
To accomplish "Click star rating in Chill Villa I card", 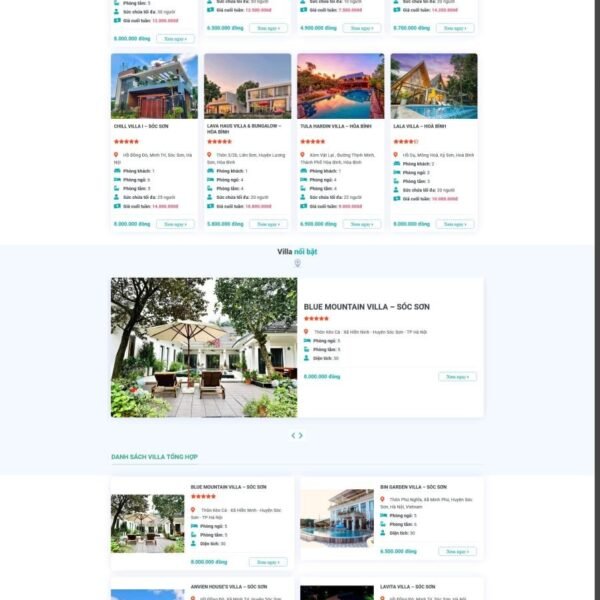I will point(126,141).
